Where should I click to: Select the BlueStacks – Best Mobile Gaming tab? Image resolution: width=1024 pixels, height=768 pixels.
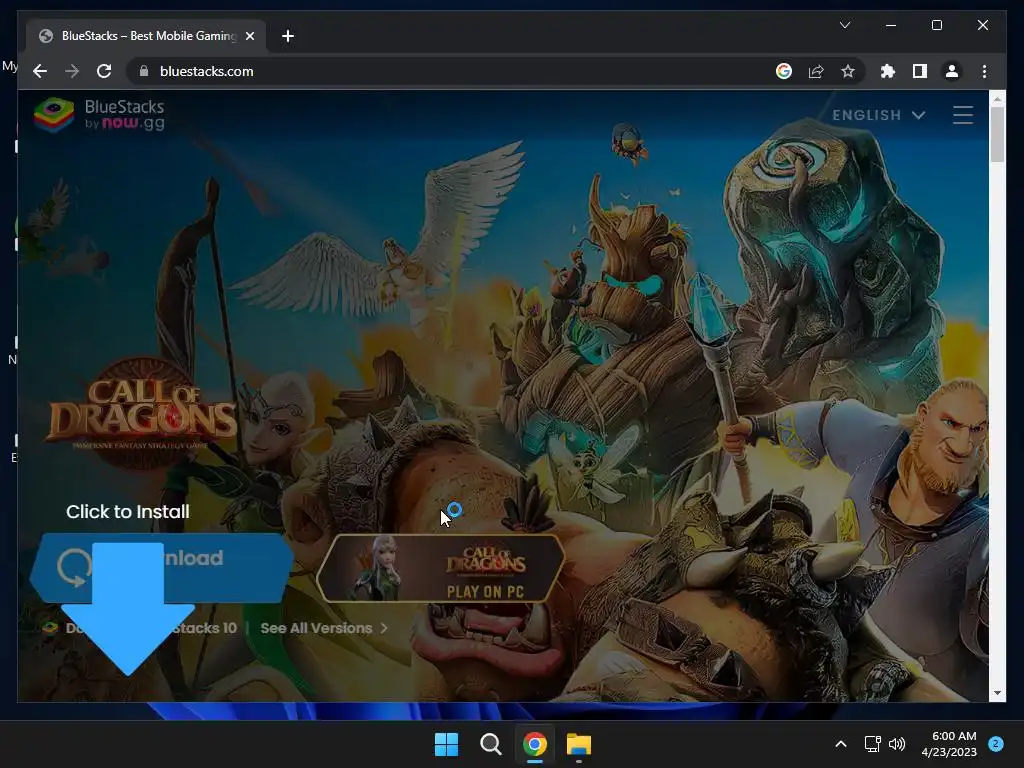click(147, 36)
